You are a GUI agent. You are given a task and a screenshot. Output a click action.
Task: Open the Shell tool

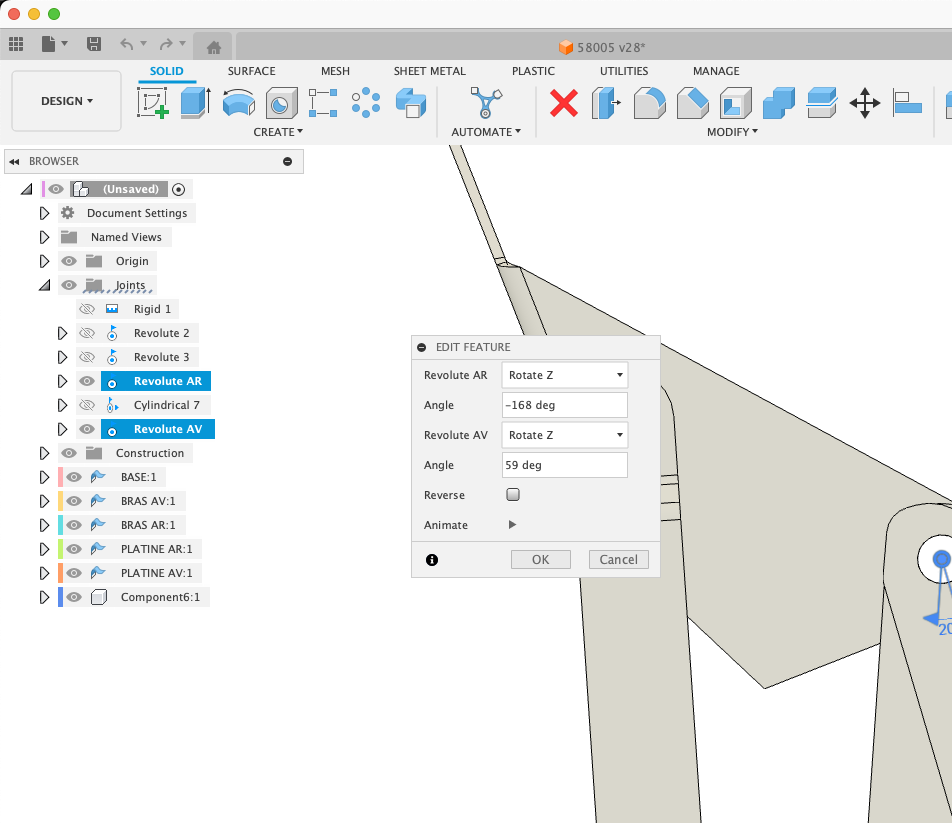(736, 103)
